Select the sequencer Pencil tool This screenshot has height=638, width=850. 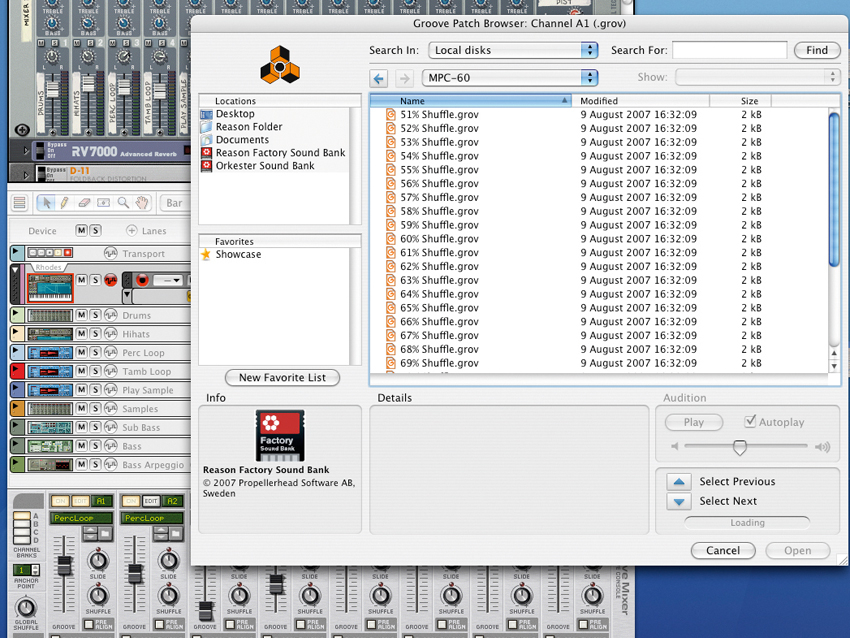click(x=64, y=203)
